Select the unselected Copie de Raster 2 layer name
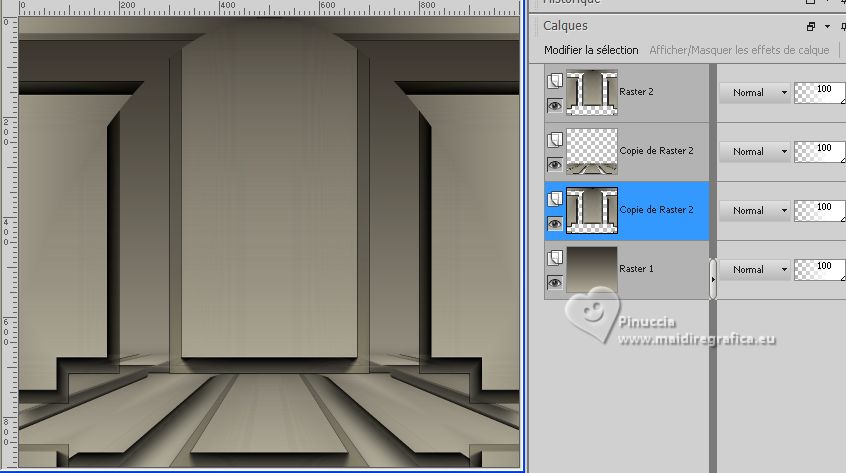This screenshot has width=846, height=473. 657,150
